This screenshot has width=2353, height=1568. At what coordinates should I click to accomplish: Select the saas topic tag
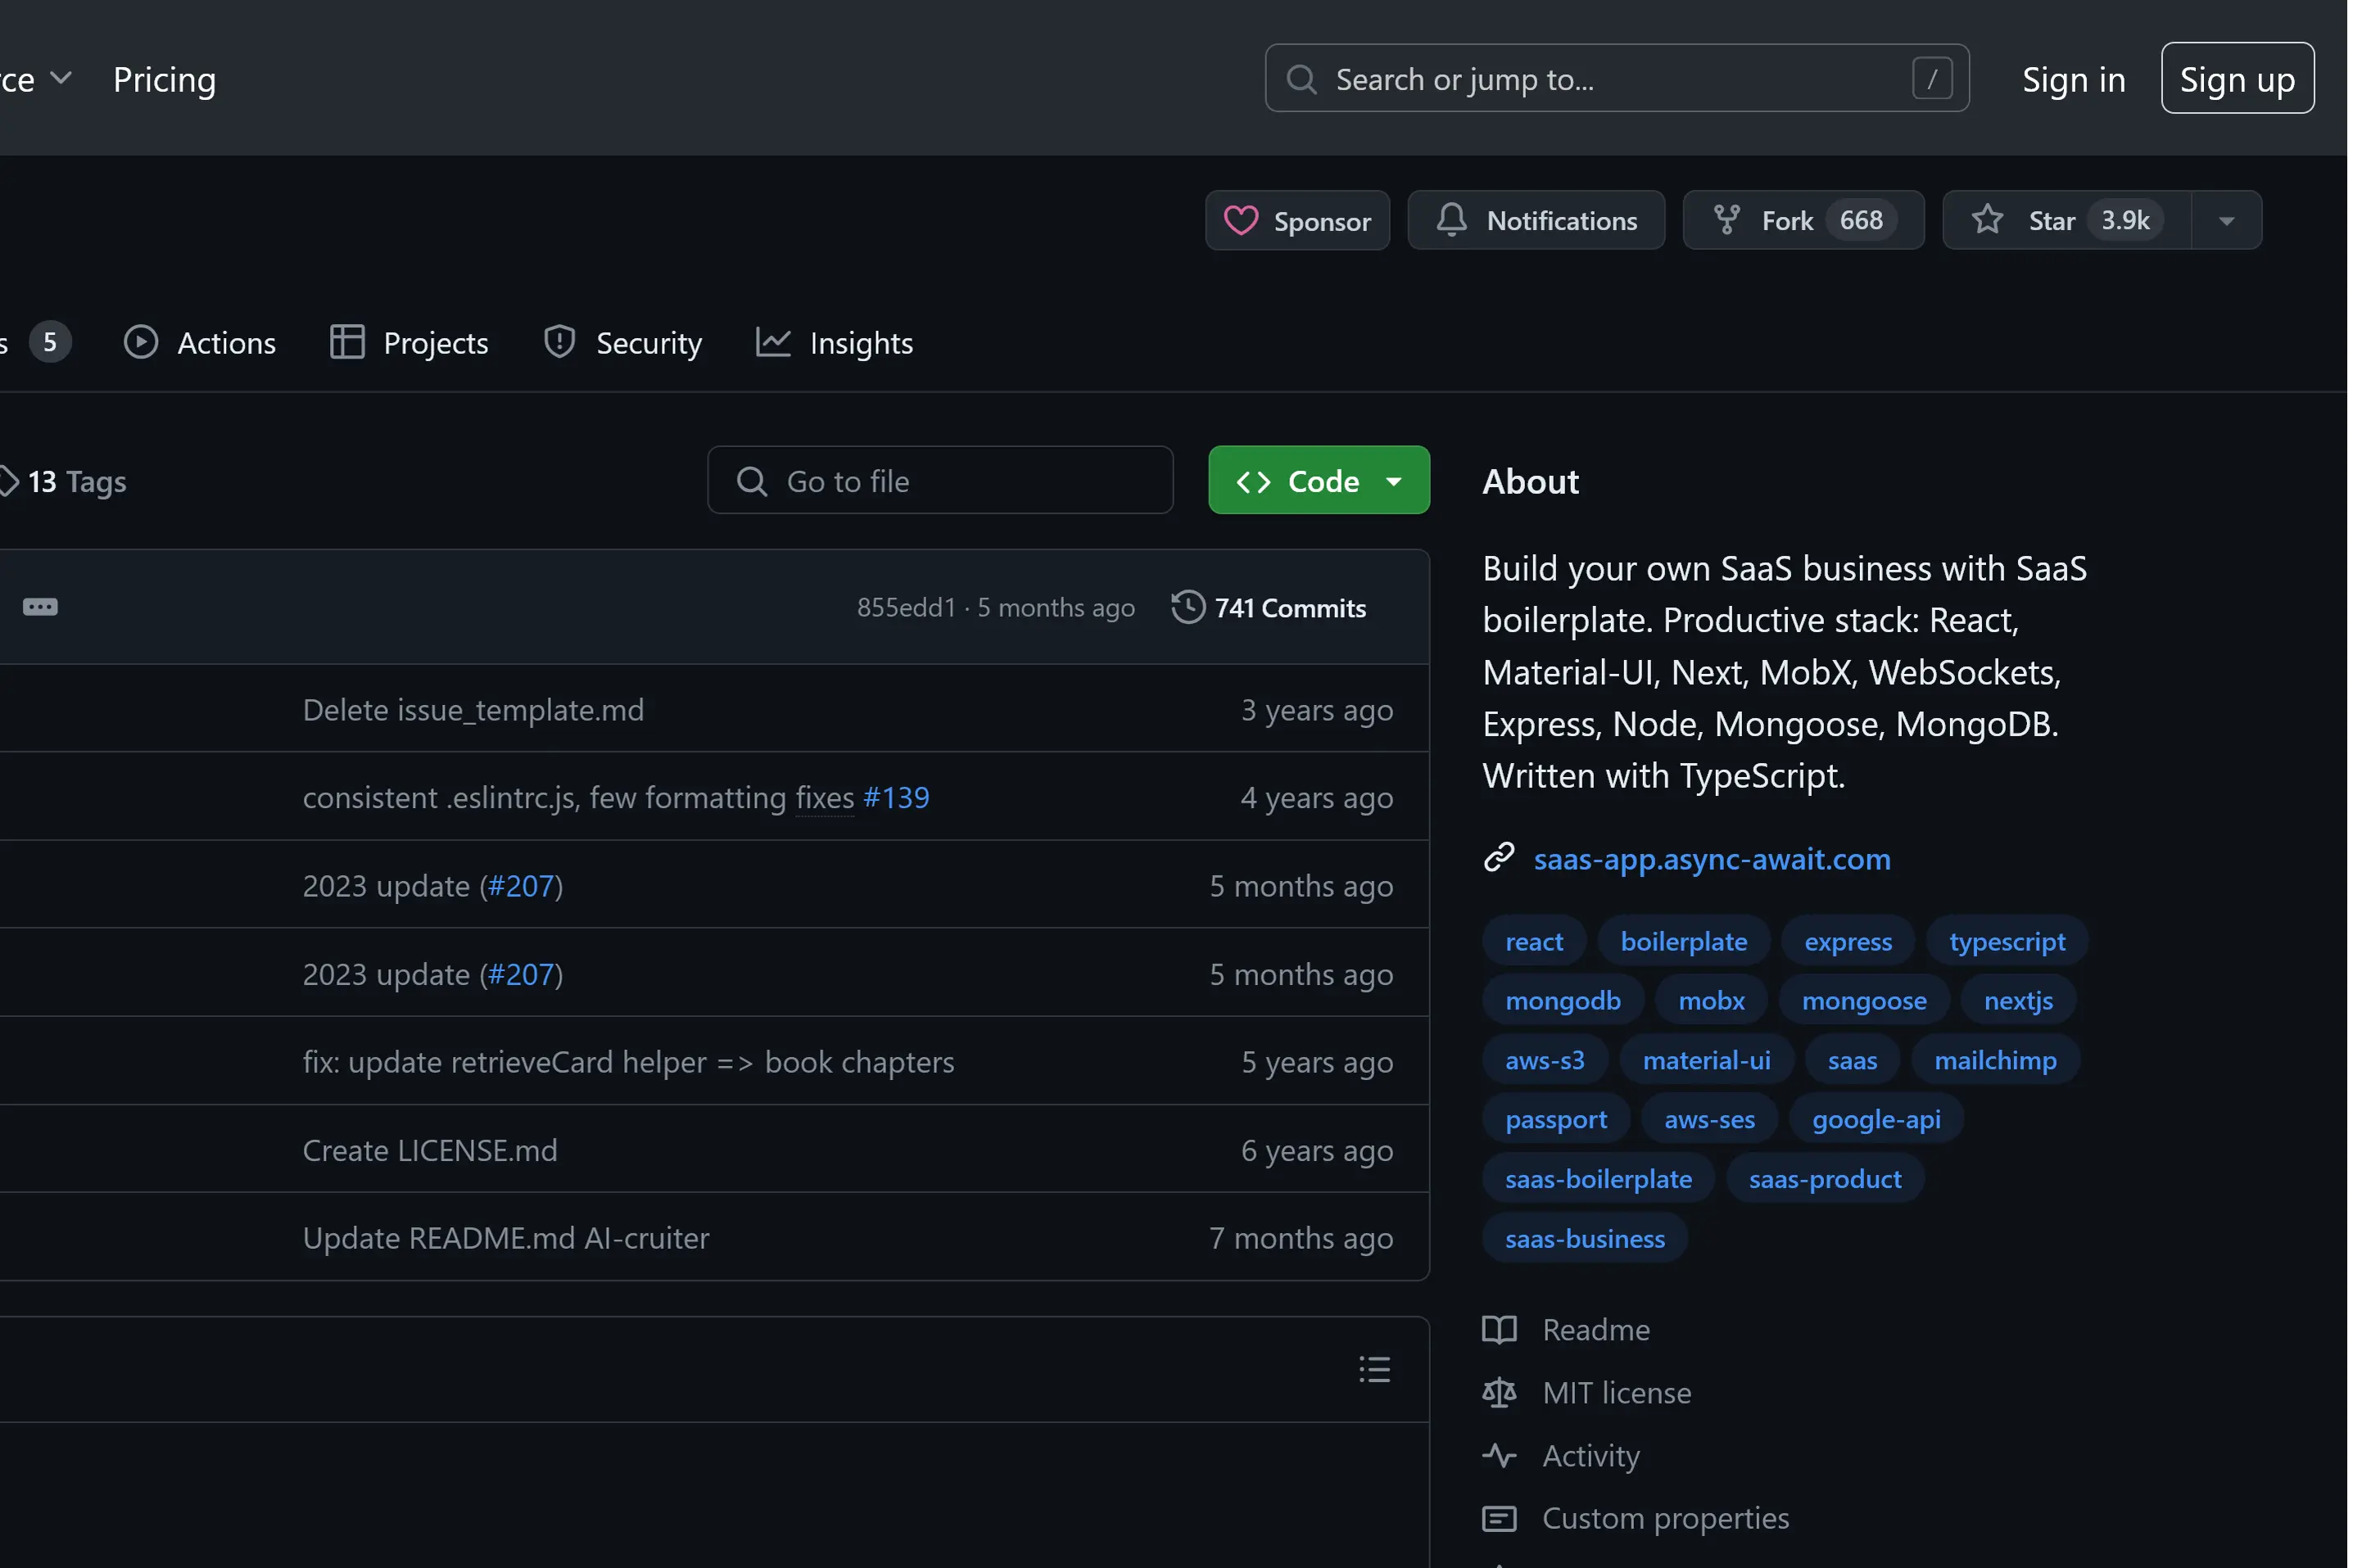(1851, 1060)
